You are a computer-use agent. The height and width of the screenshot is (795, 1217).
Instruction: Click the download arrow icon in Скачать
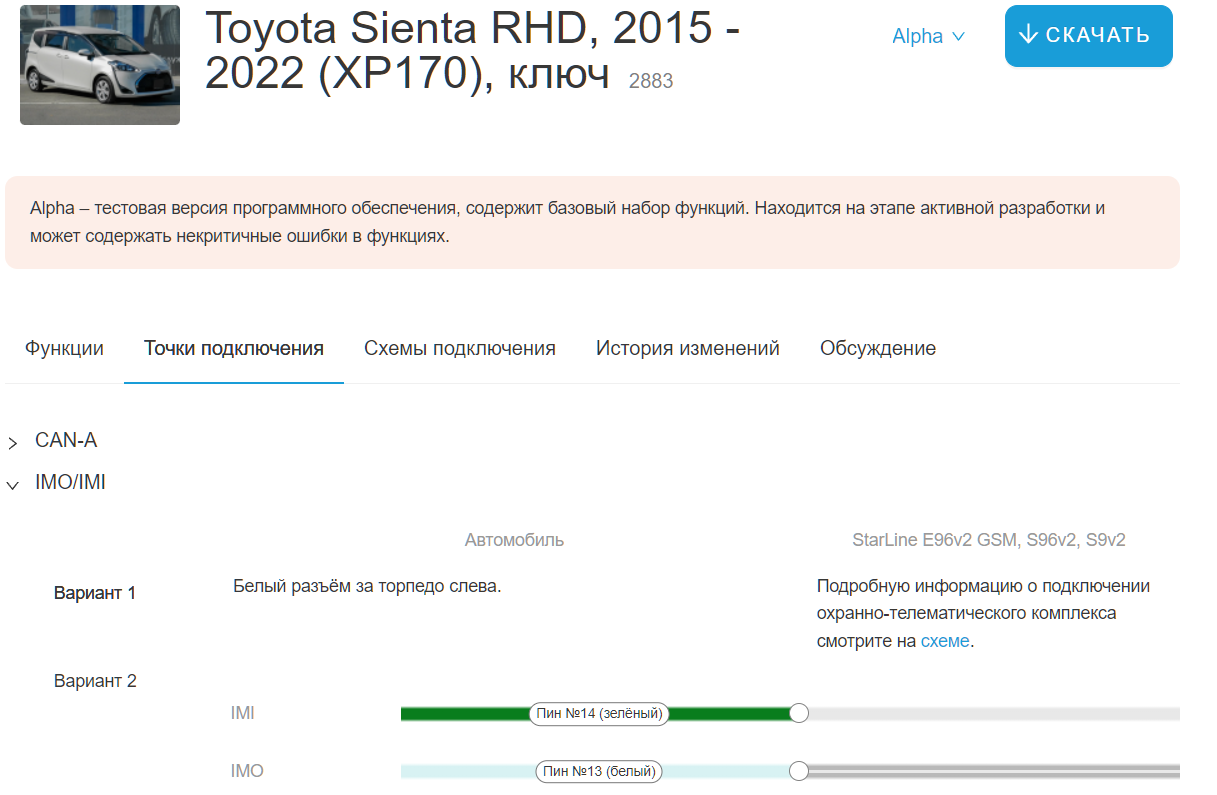pos(1028,35)
